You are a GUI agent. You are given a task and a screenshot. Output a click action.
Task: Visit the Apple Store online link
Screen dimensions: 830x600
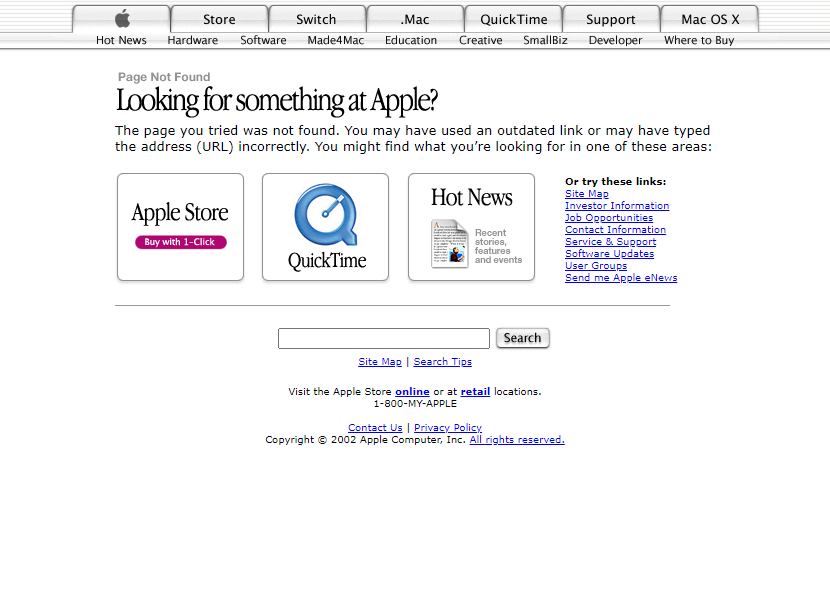pos(412,392)
